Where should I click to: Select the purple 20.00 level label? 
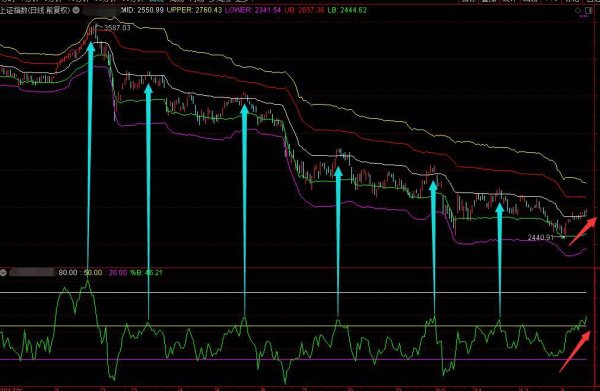[x=118, y=273]
